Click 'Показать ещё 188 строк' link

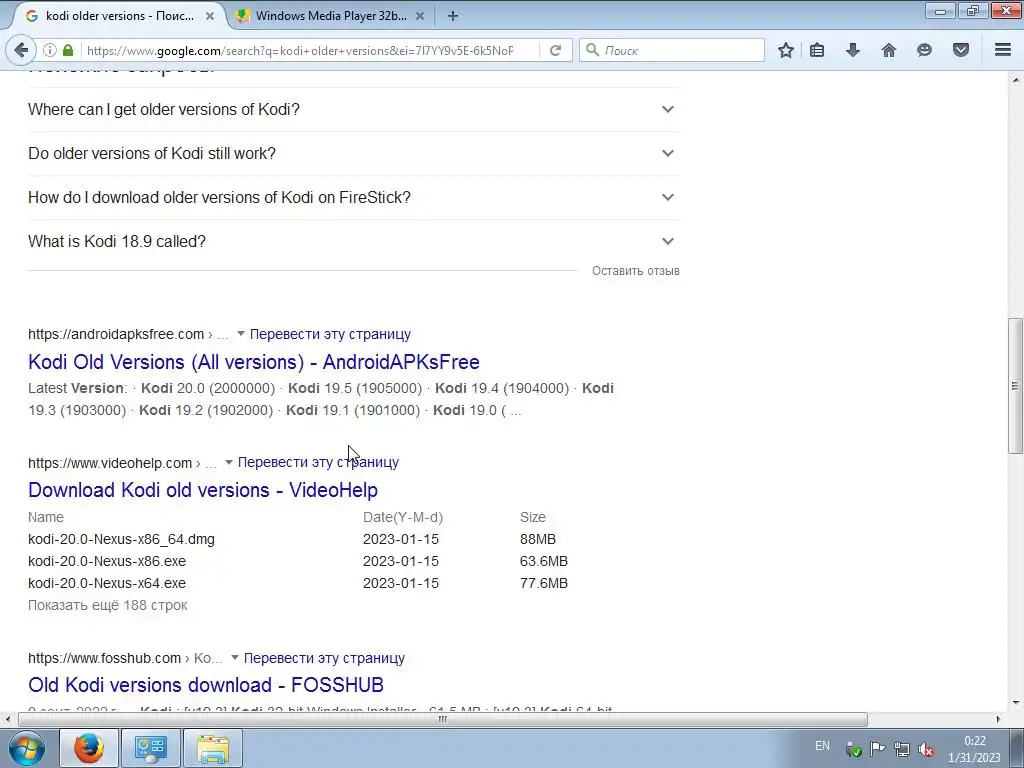click(x=108, y=605)
